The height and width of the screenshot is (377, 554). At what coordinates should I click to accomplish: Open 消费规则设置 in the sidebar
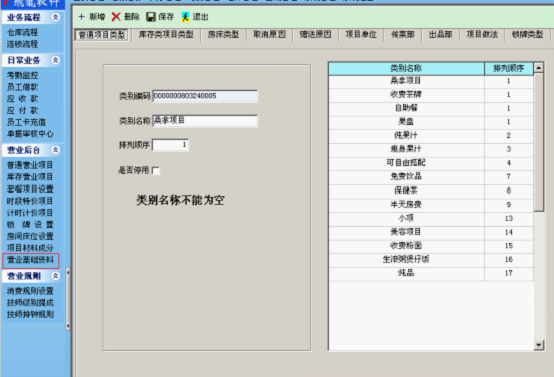[30, 291]
